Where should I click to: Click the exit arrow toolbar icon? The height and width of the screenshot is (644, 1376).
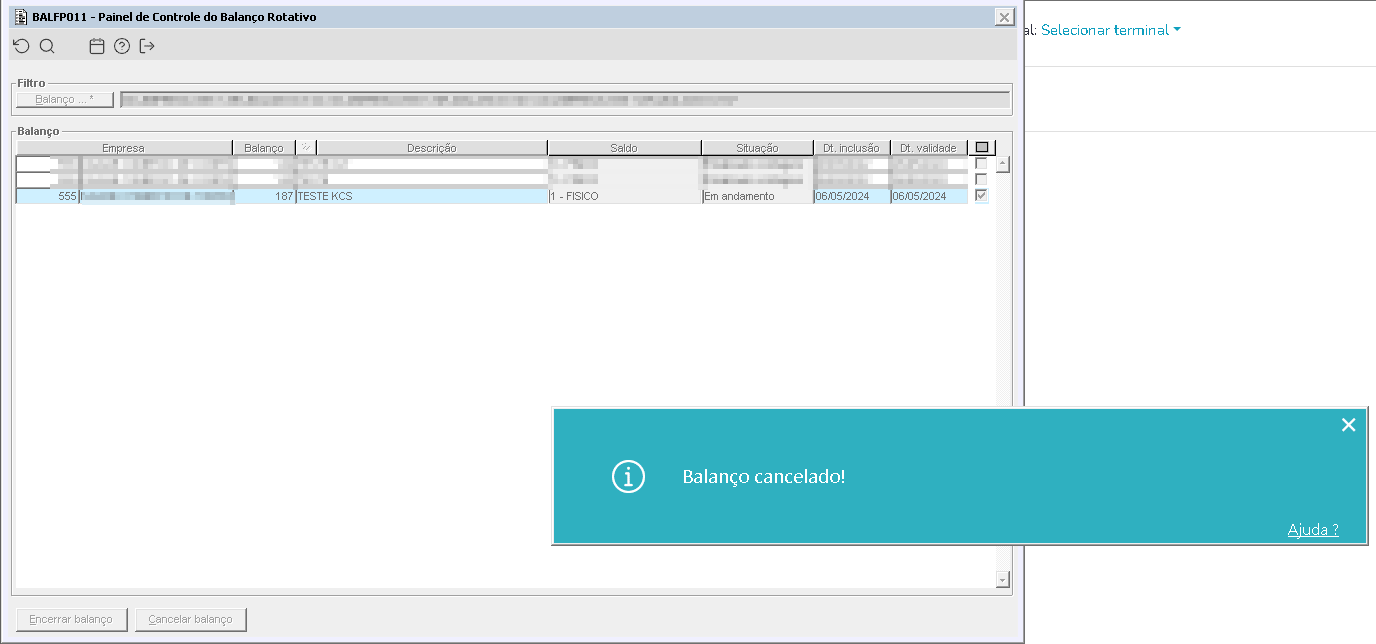147,46
